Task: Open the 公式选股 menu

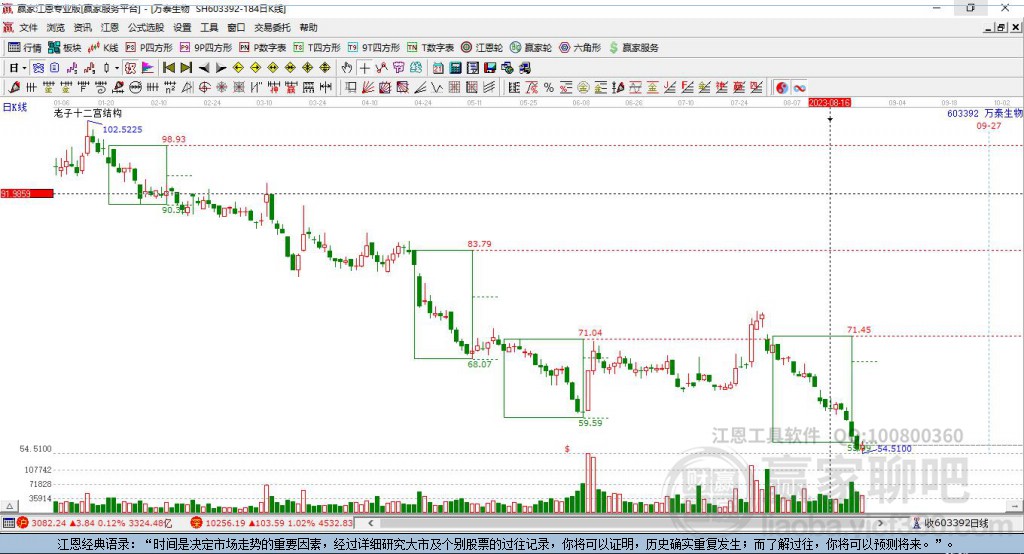Action: pos(146,27)
